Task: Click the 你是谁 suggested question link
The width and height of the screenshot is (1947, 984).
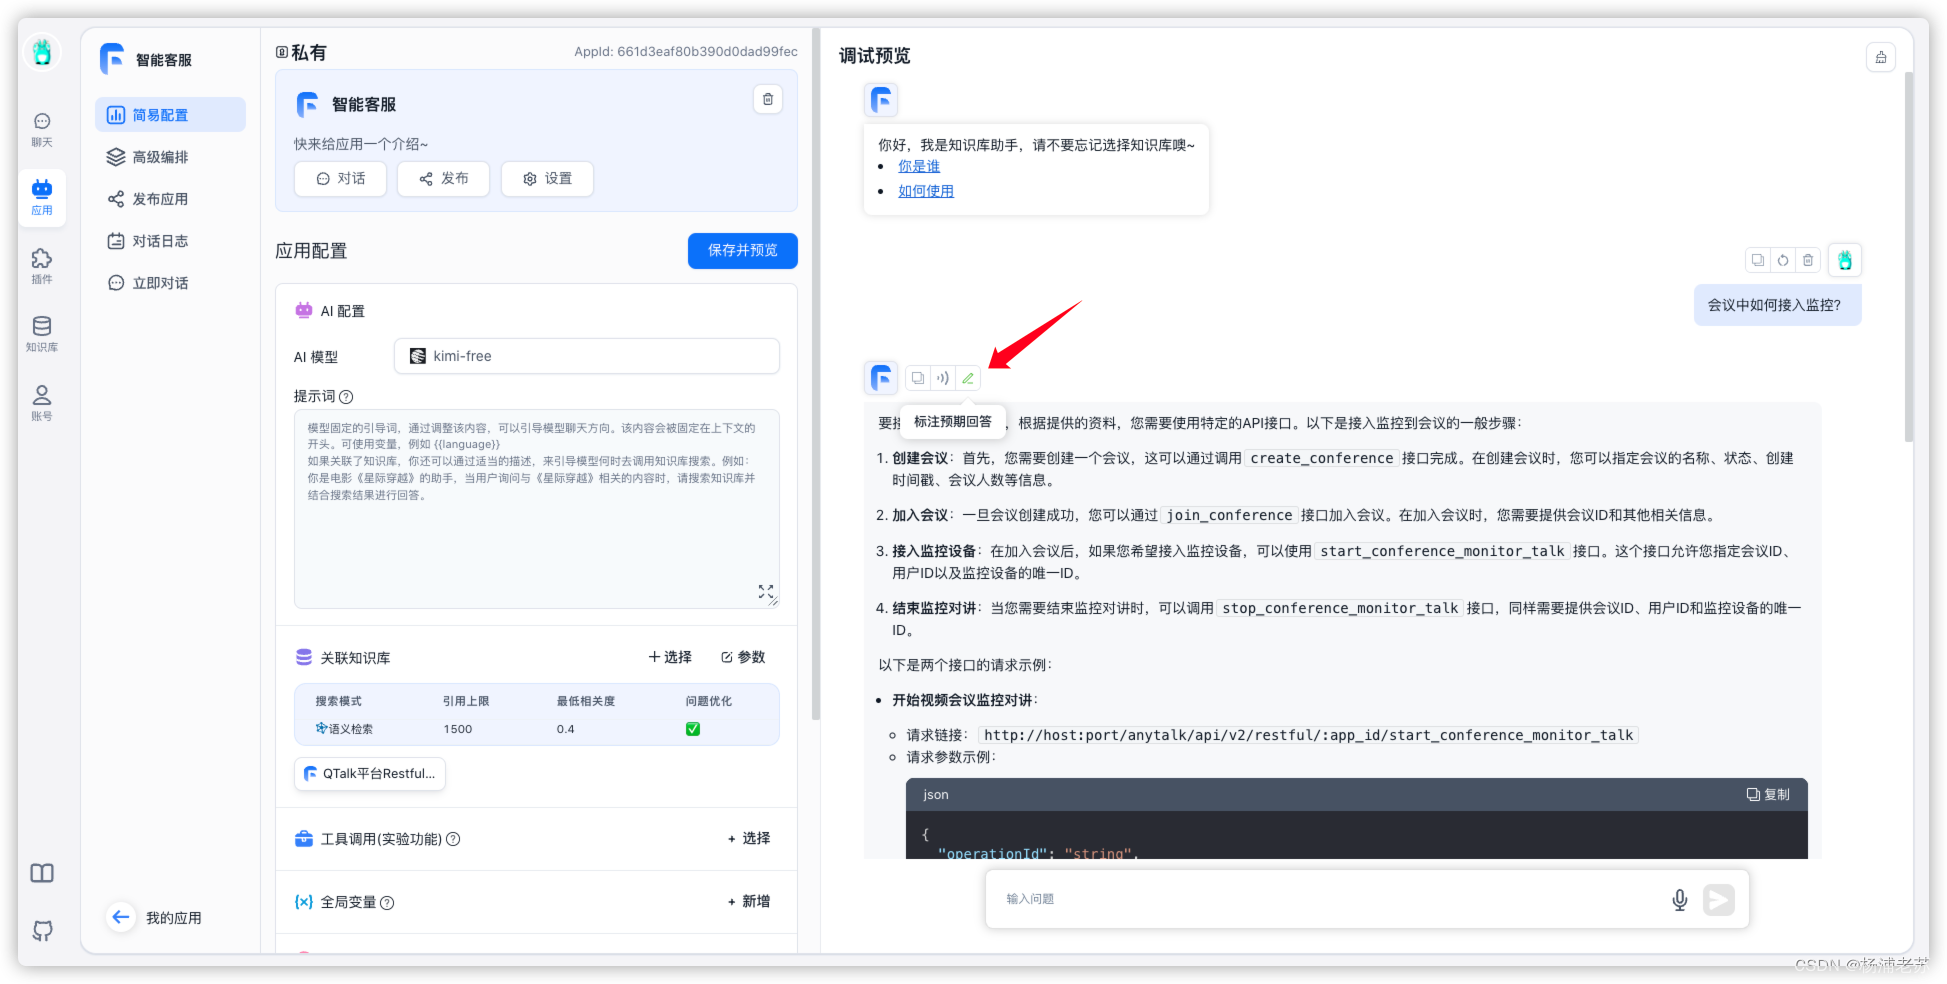Action: [x=918, y=166]
